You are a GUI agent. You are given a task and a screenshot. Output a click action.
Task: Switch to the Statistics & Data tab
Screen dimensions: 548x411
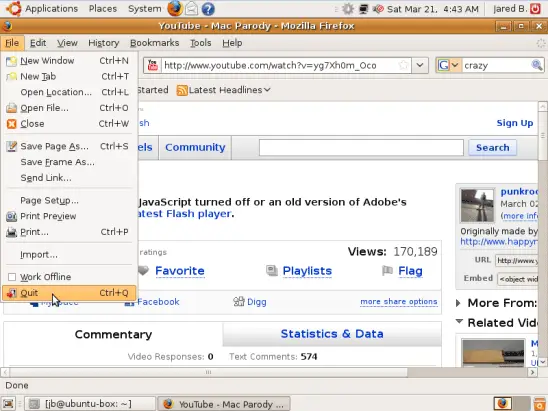[x=332, y=334]
